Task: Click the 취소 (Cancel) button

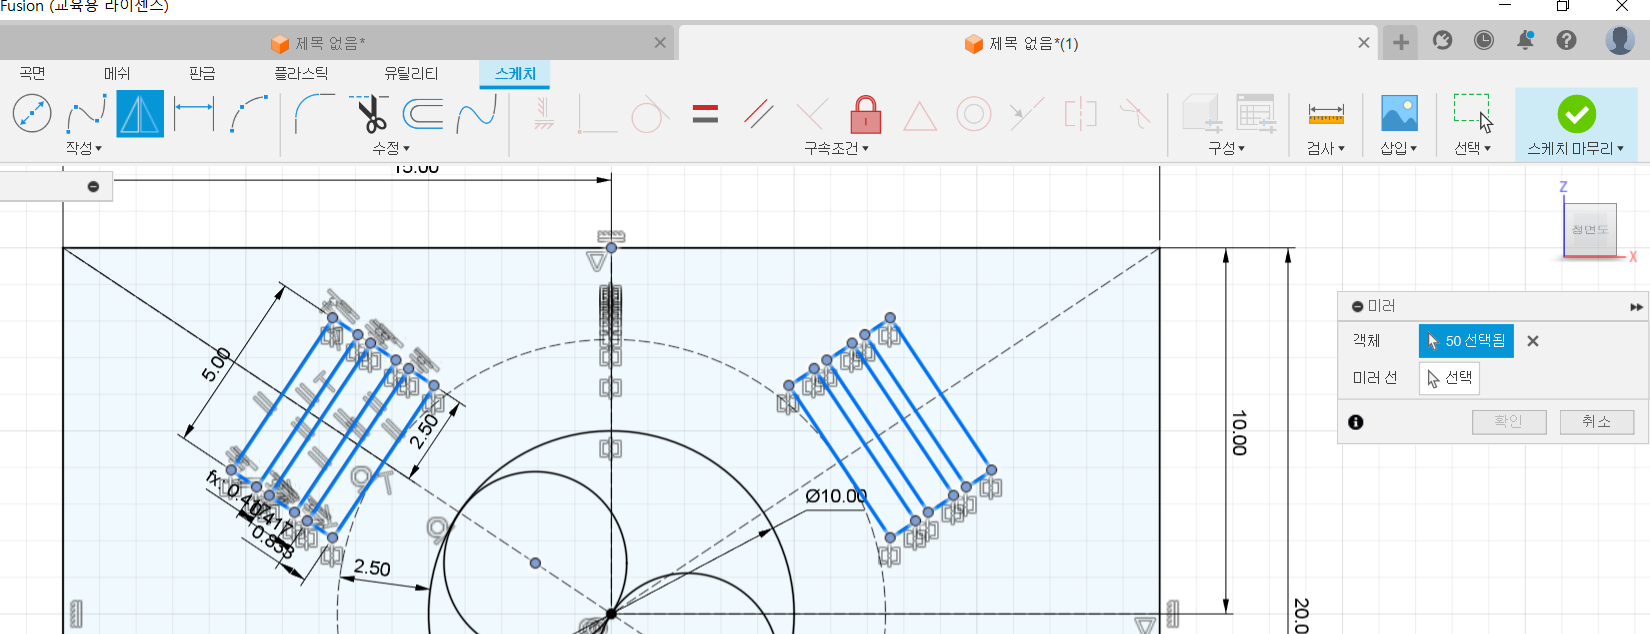Action: point(1597,422)
